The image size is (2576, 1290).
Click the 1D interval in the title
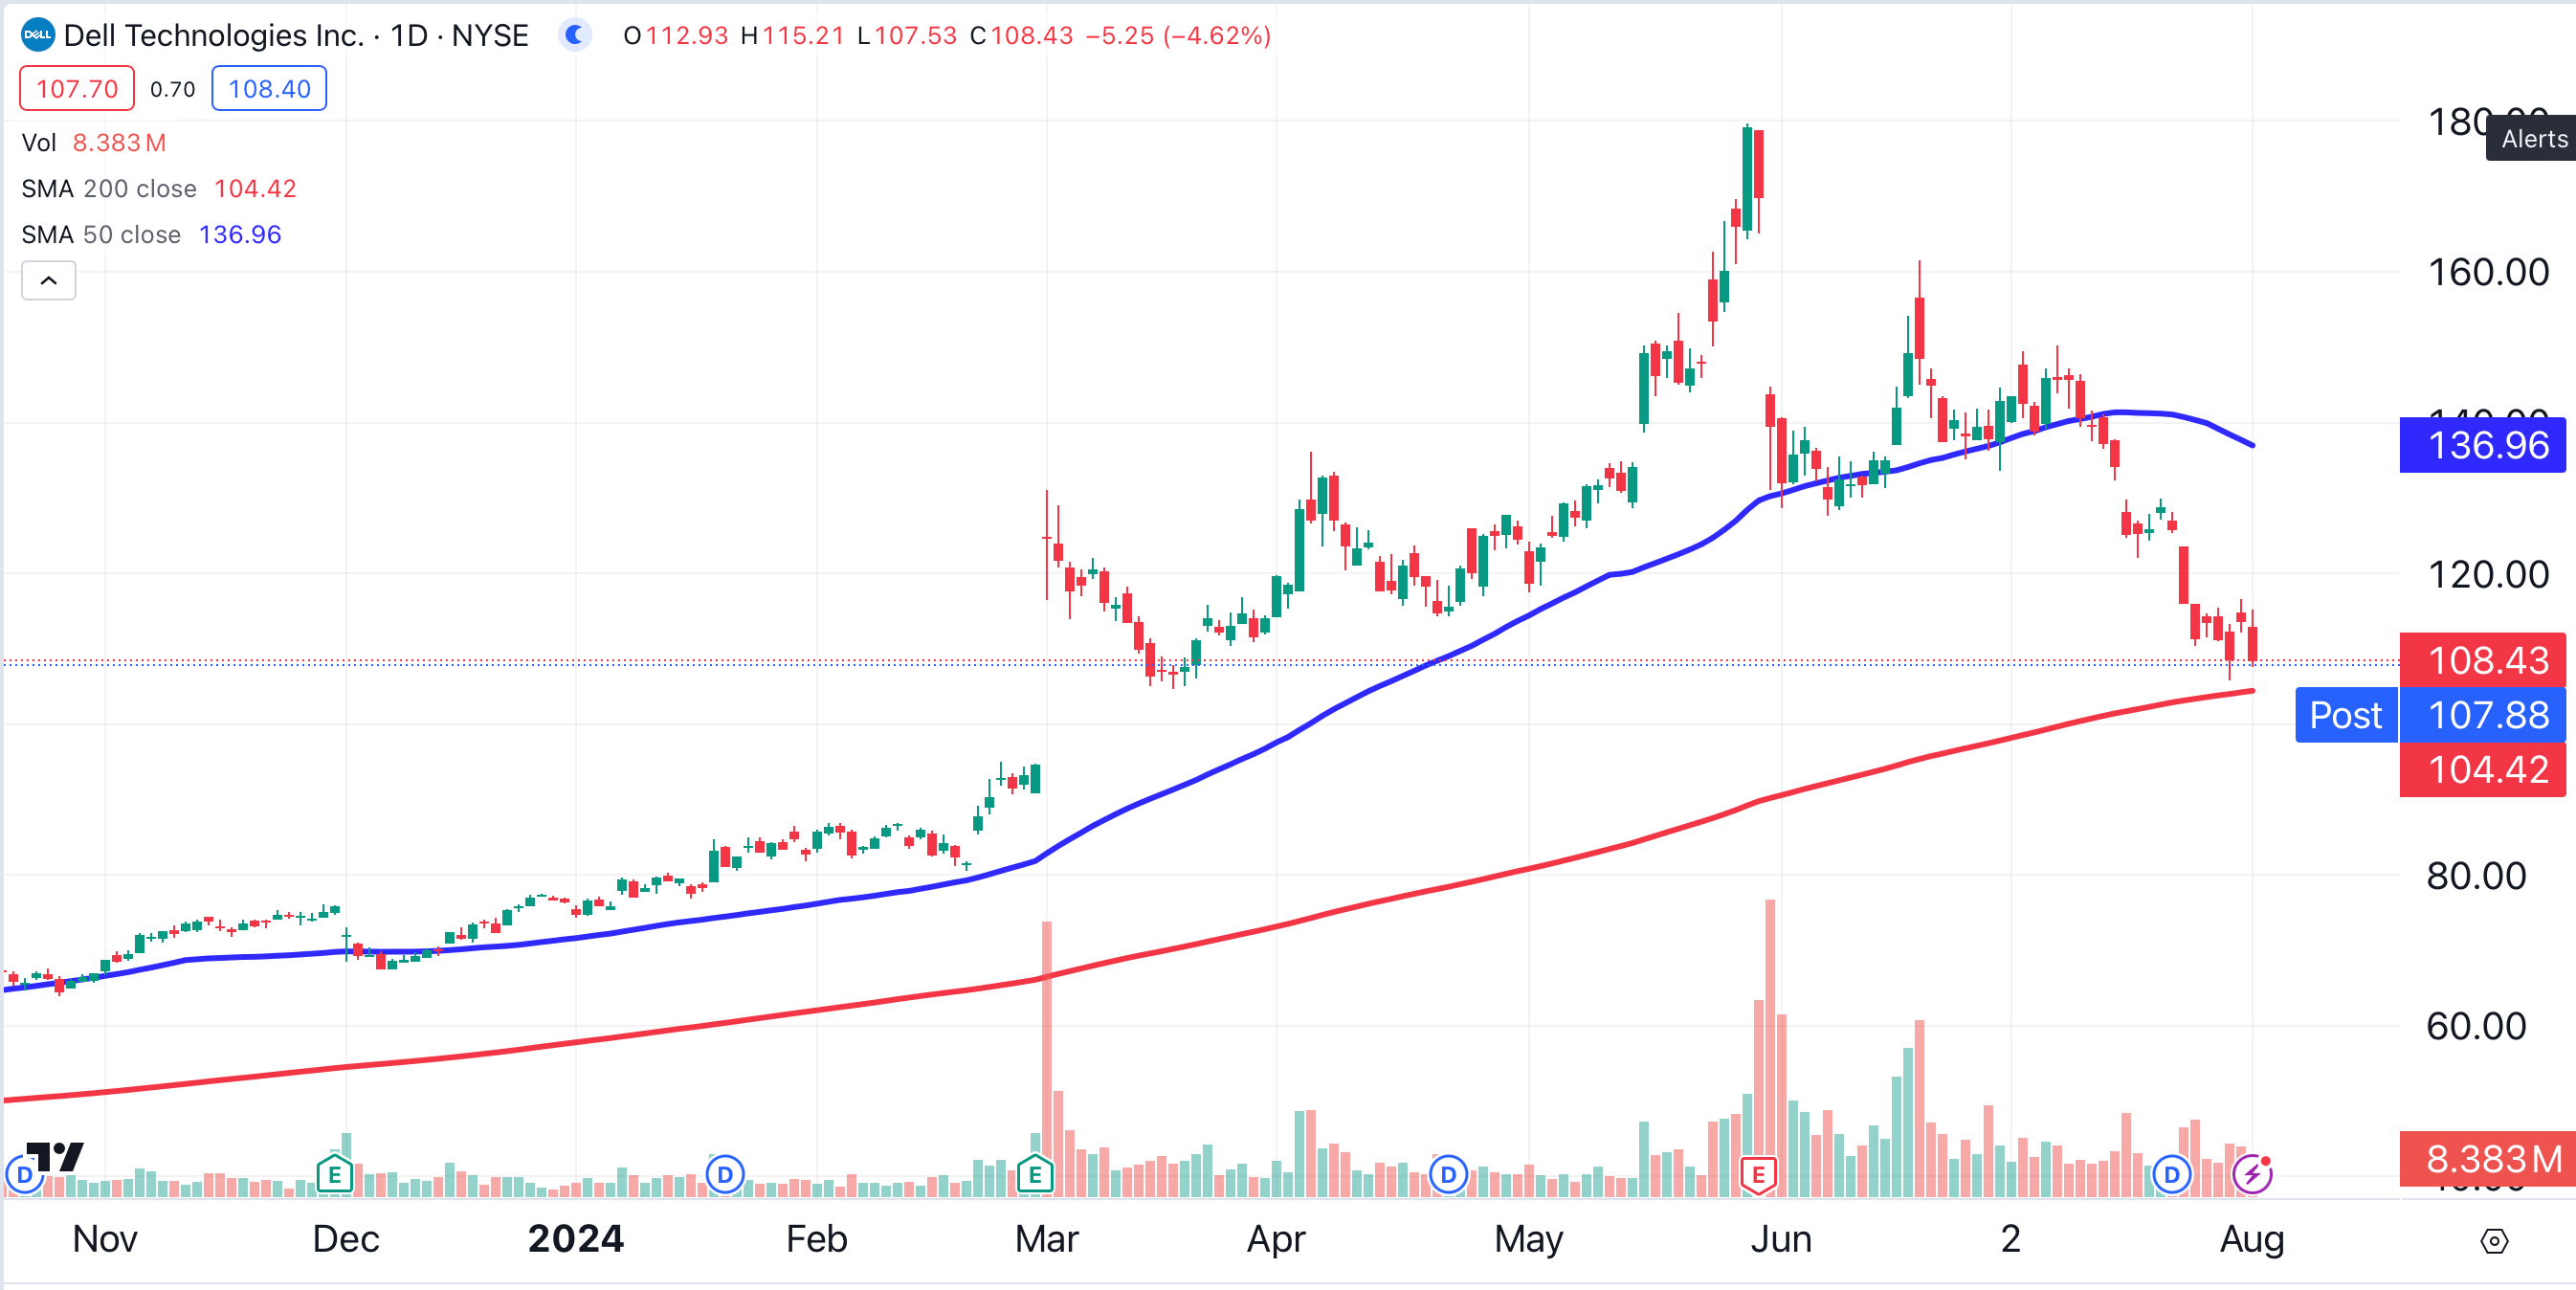409,35
